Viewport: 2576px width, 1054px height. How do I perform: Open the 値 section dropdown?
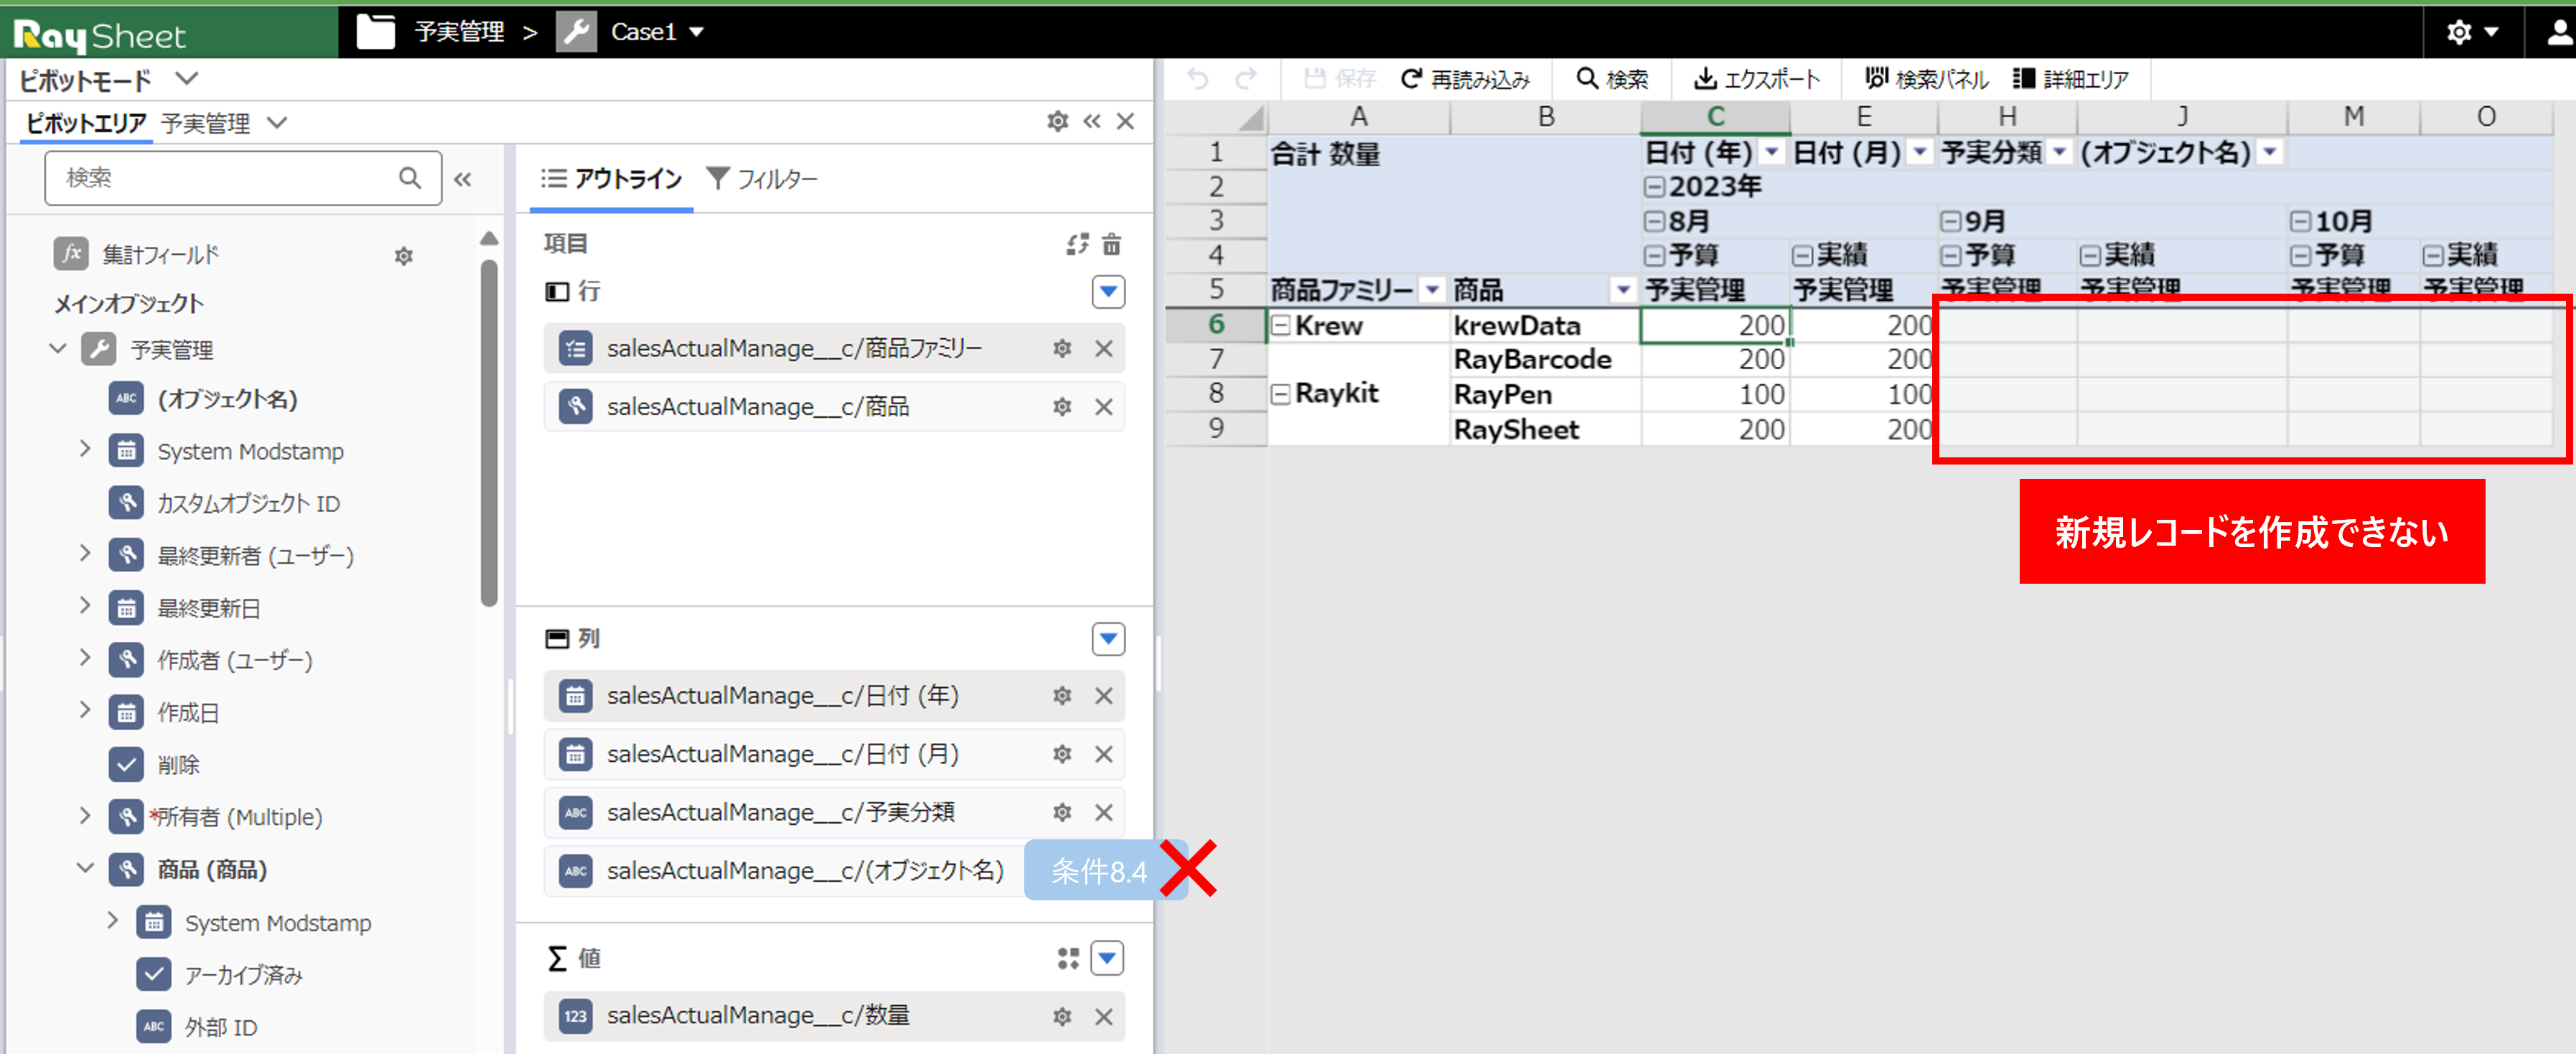click(1107, 959)
